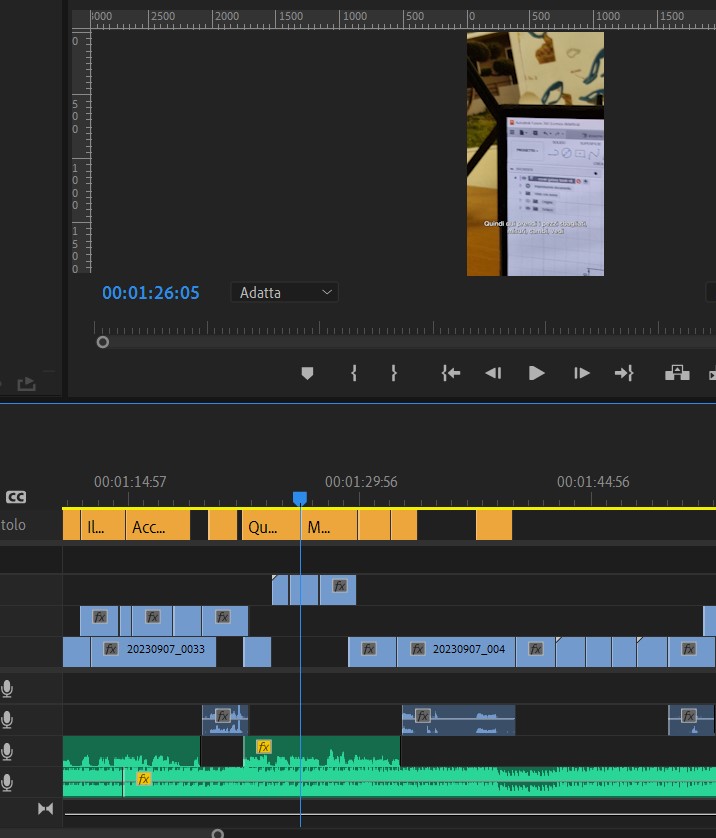The width and height of the screenshot is (716, 838).
Task: Set the Mark In point
Action: click(354, 373)
